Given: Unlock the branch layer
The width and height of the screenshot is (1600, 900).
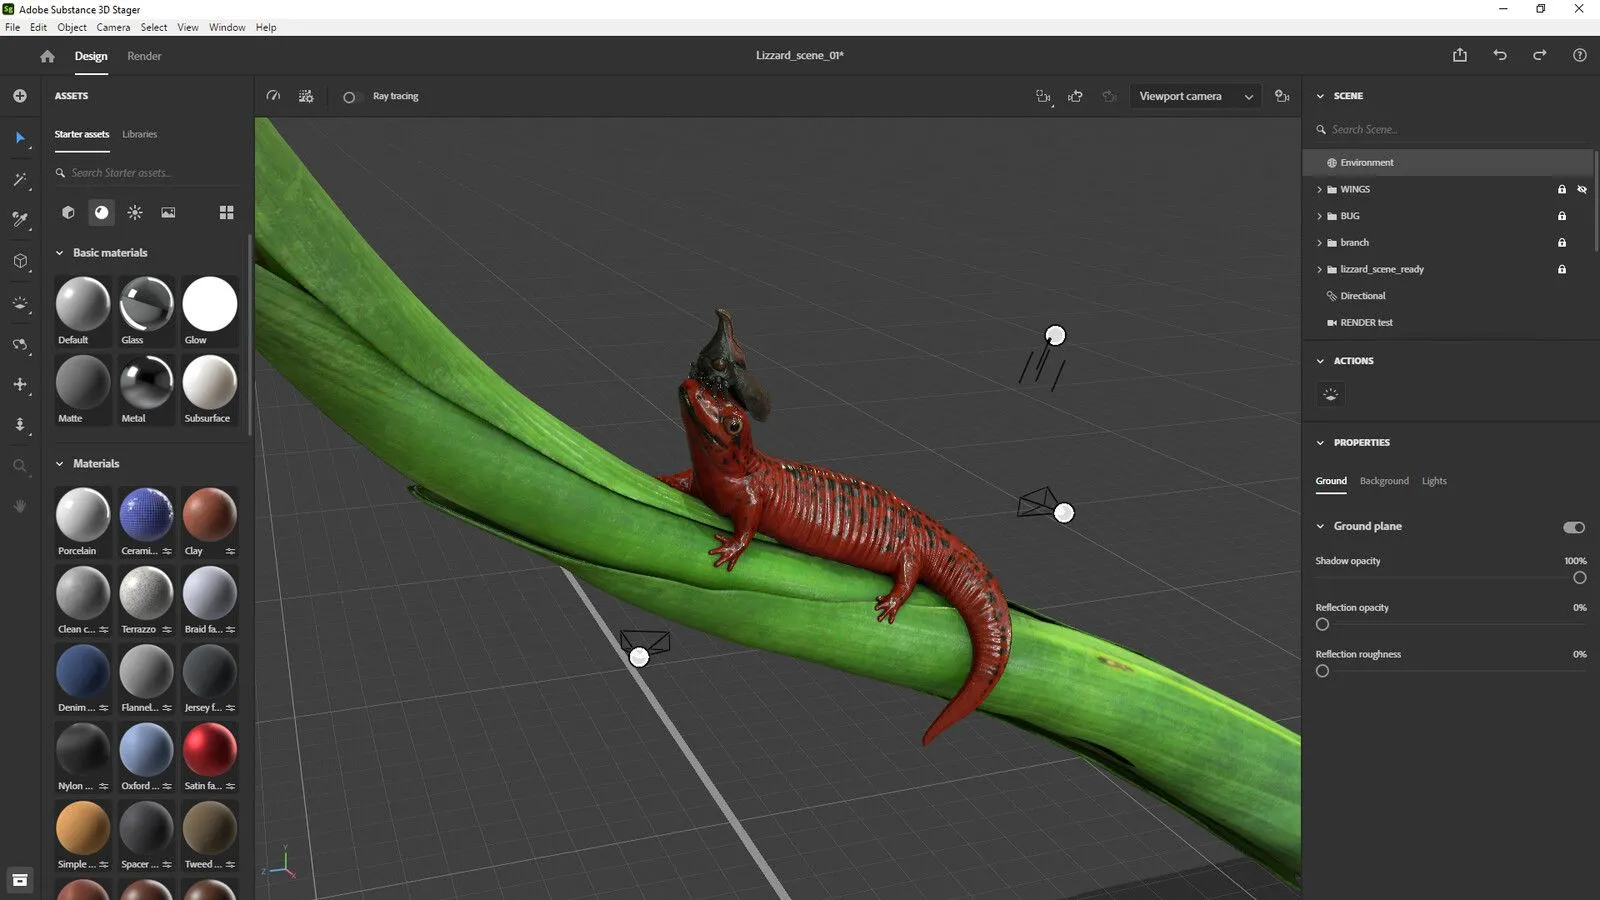Looking at the screenshot, I should (1562, 242).
